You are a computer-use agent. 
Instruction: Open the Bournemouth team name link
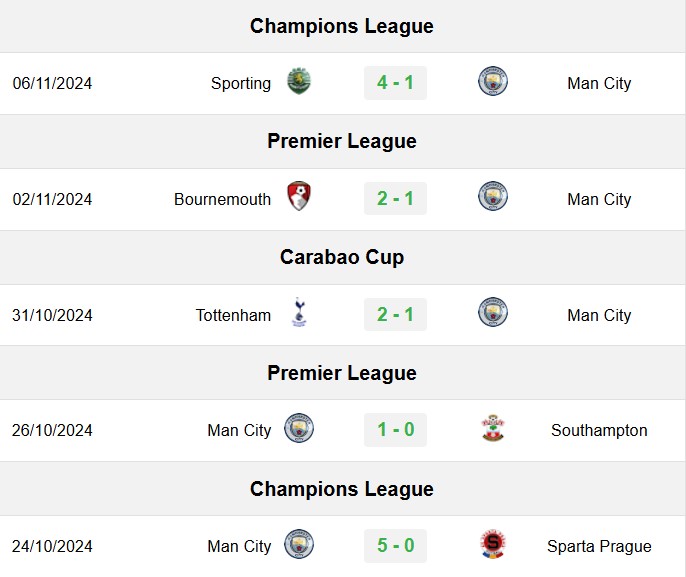pyautogui.click(x=223, y=199)
